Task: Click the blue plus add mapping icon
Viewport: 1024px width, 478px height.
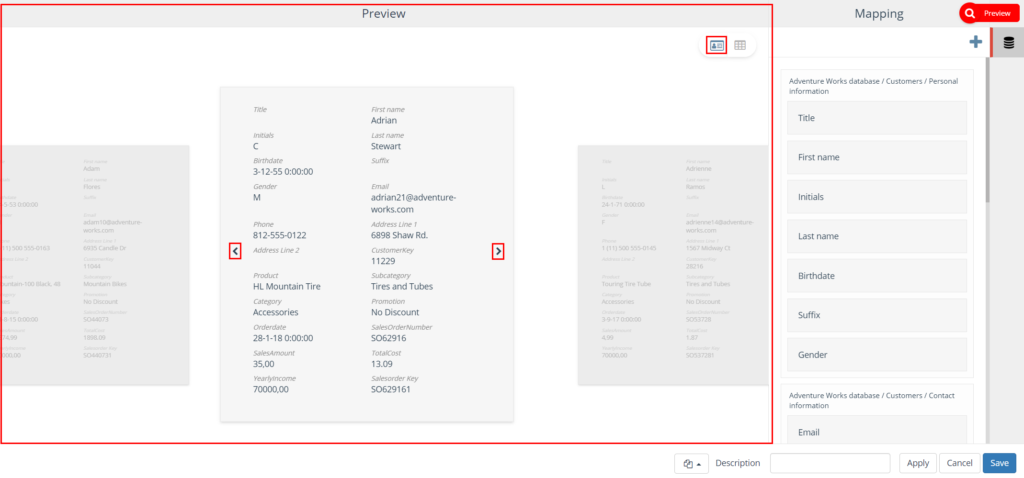Action: point(975,42)
